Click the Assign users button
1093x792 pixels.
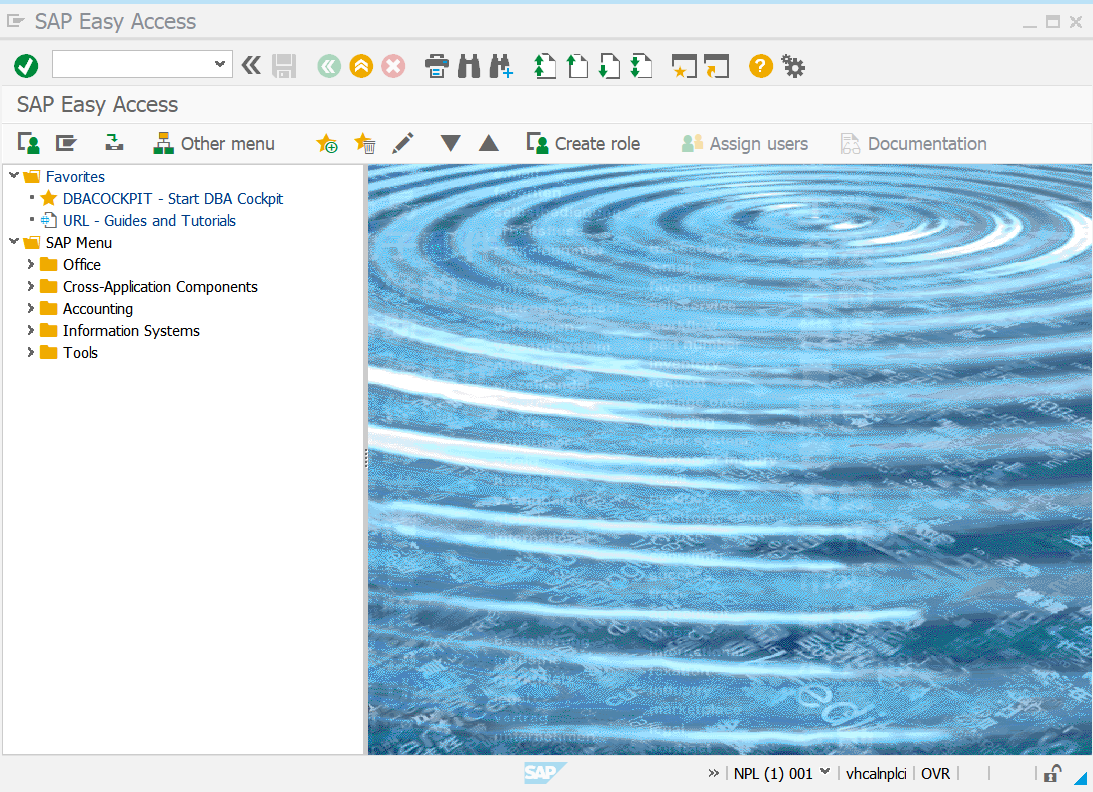744,144
